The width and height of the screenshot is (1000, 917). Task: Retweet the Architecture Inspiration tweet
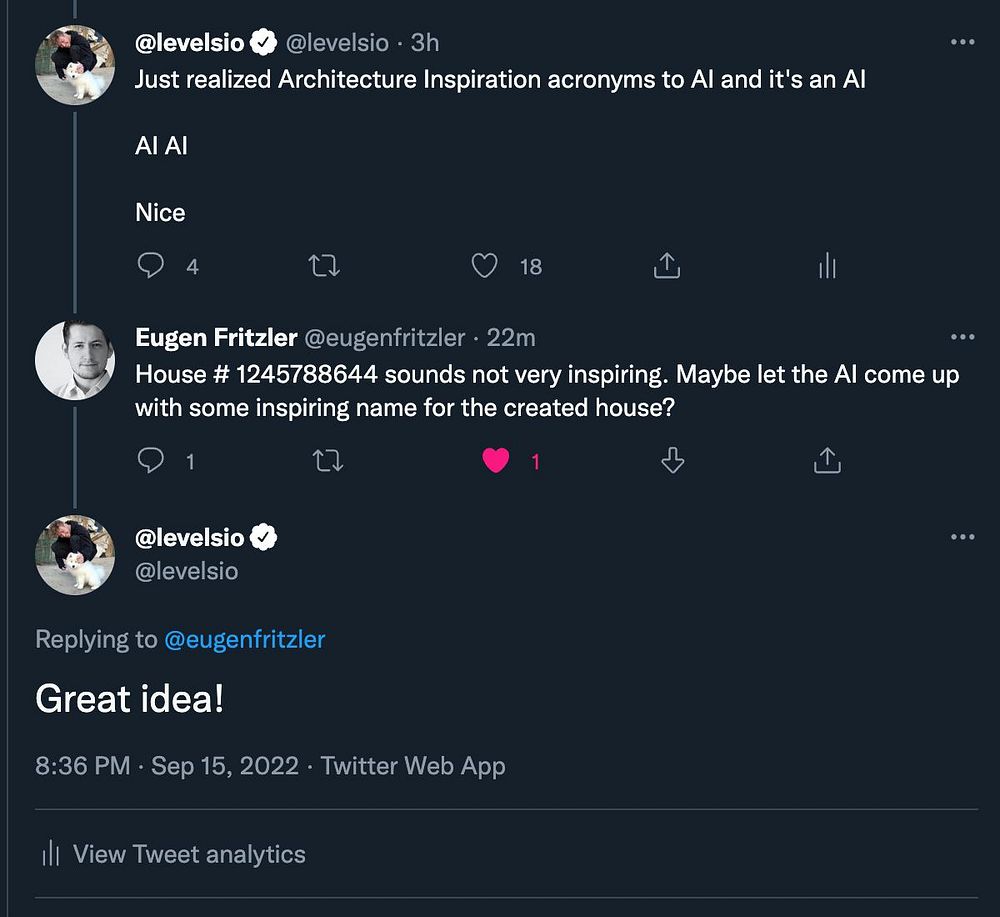click(x=324, y=265)
